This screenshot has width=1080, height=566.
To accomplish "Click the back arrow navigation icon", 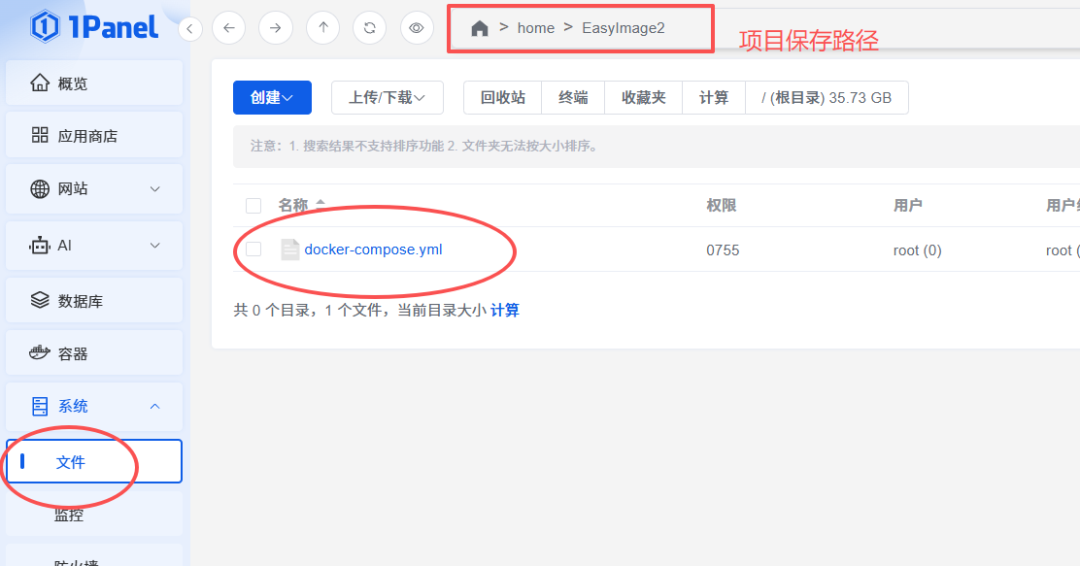I will (229, 28).
